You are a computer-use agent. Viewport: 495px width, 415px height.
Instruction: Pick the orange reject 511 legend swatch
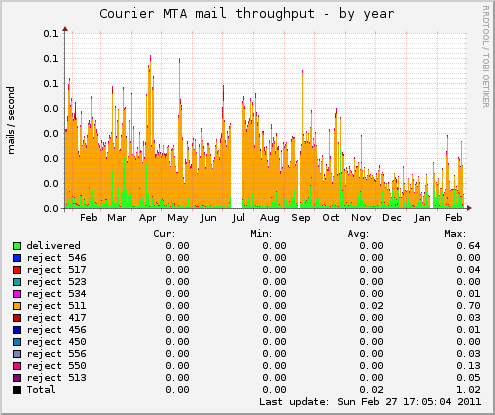coord(17,306)
